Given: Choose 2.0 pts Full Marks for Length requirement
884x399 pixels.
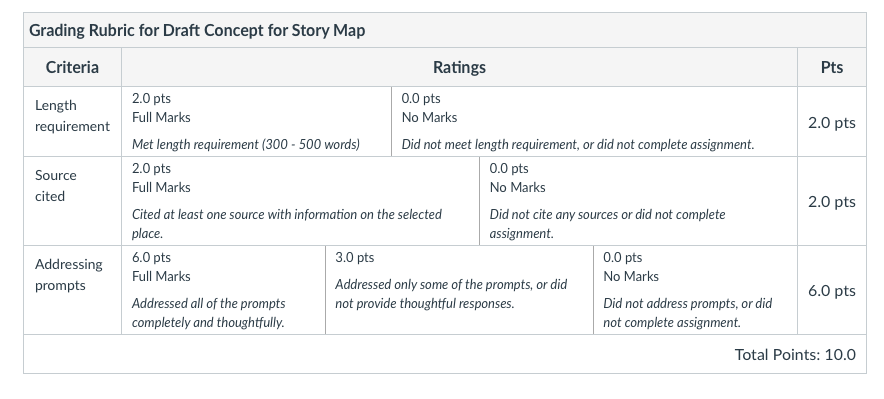Looking at the screenshot, I should [257, 122].
